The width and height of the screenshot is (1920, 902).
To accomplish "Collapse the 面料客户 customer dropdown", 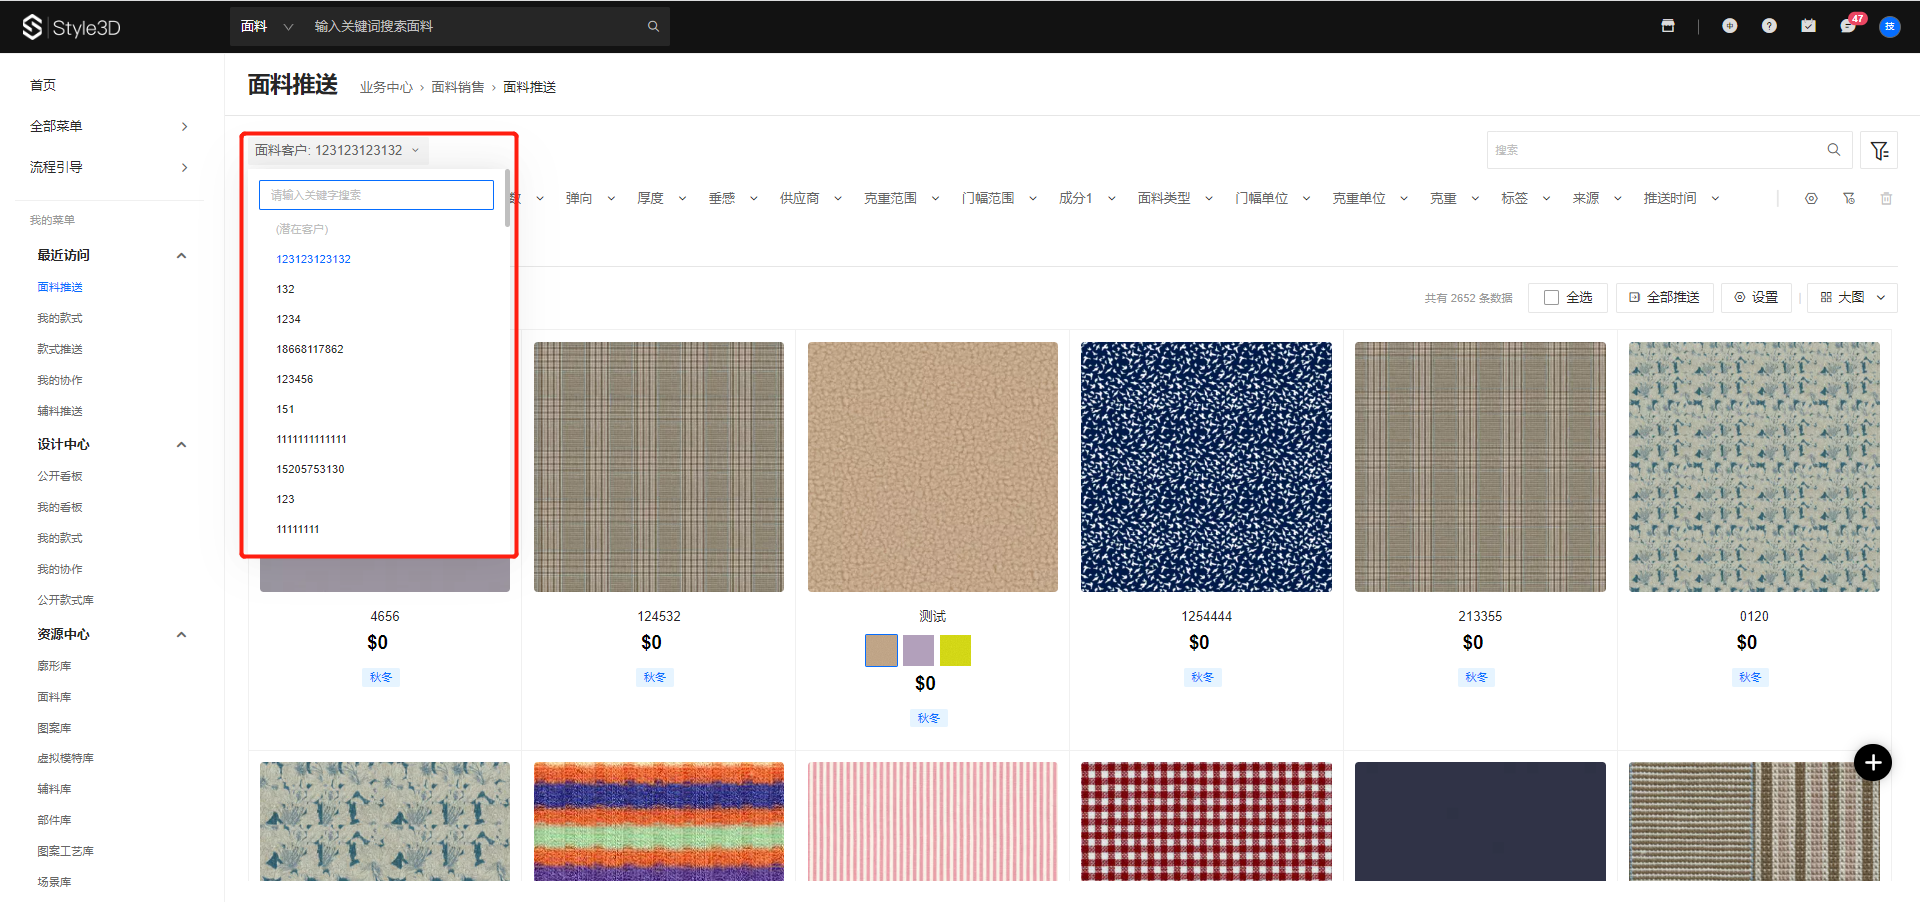I will pyautogui.click(x=337, y=150).
